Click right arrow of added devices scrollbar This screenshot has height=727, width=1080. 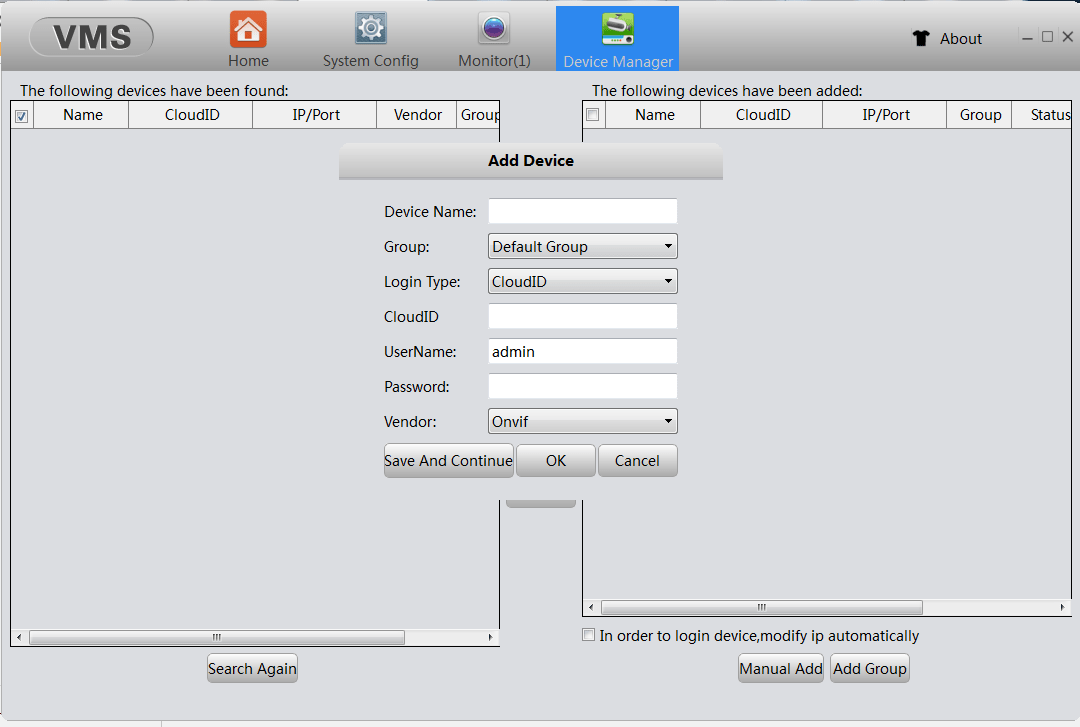tap(1063, 607)
